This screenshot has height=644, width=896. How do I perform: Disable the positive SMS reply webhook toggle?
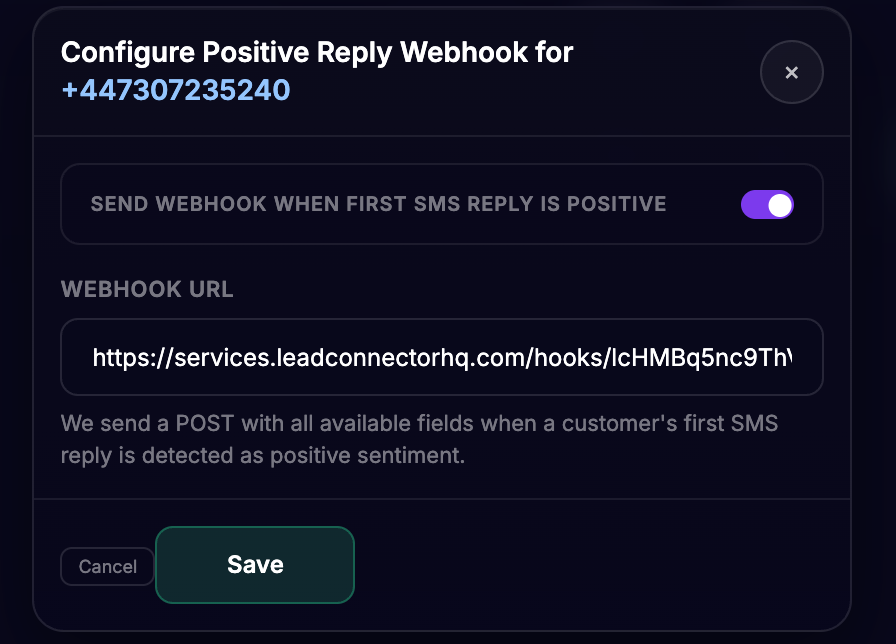click(767, 205)
